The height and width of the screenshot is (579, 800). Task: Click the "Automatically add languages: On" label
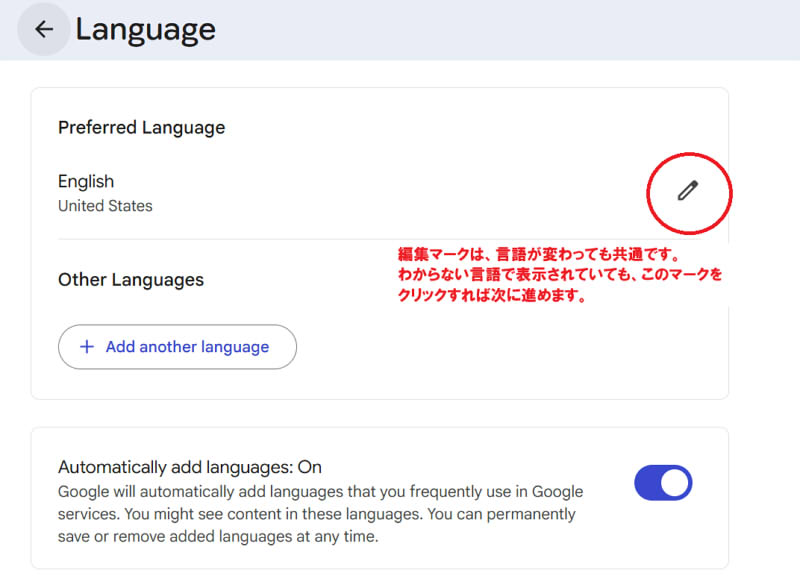(190, 467)
